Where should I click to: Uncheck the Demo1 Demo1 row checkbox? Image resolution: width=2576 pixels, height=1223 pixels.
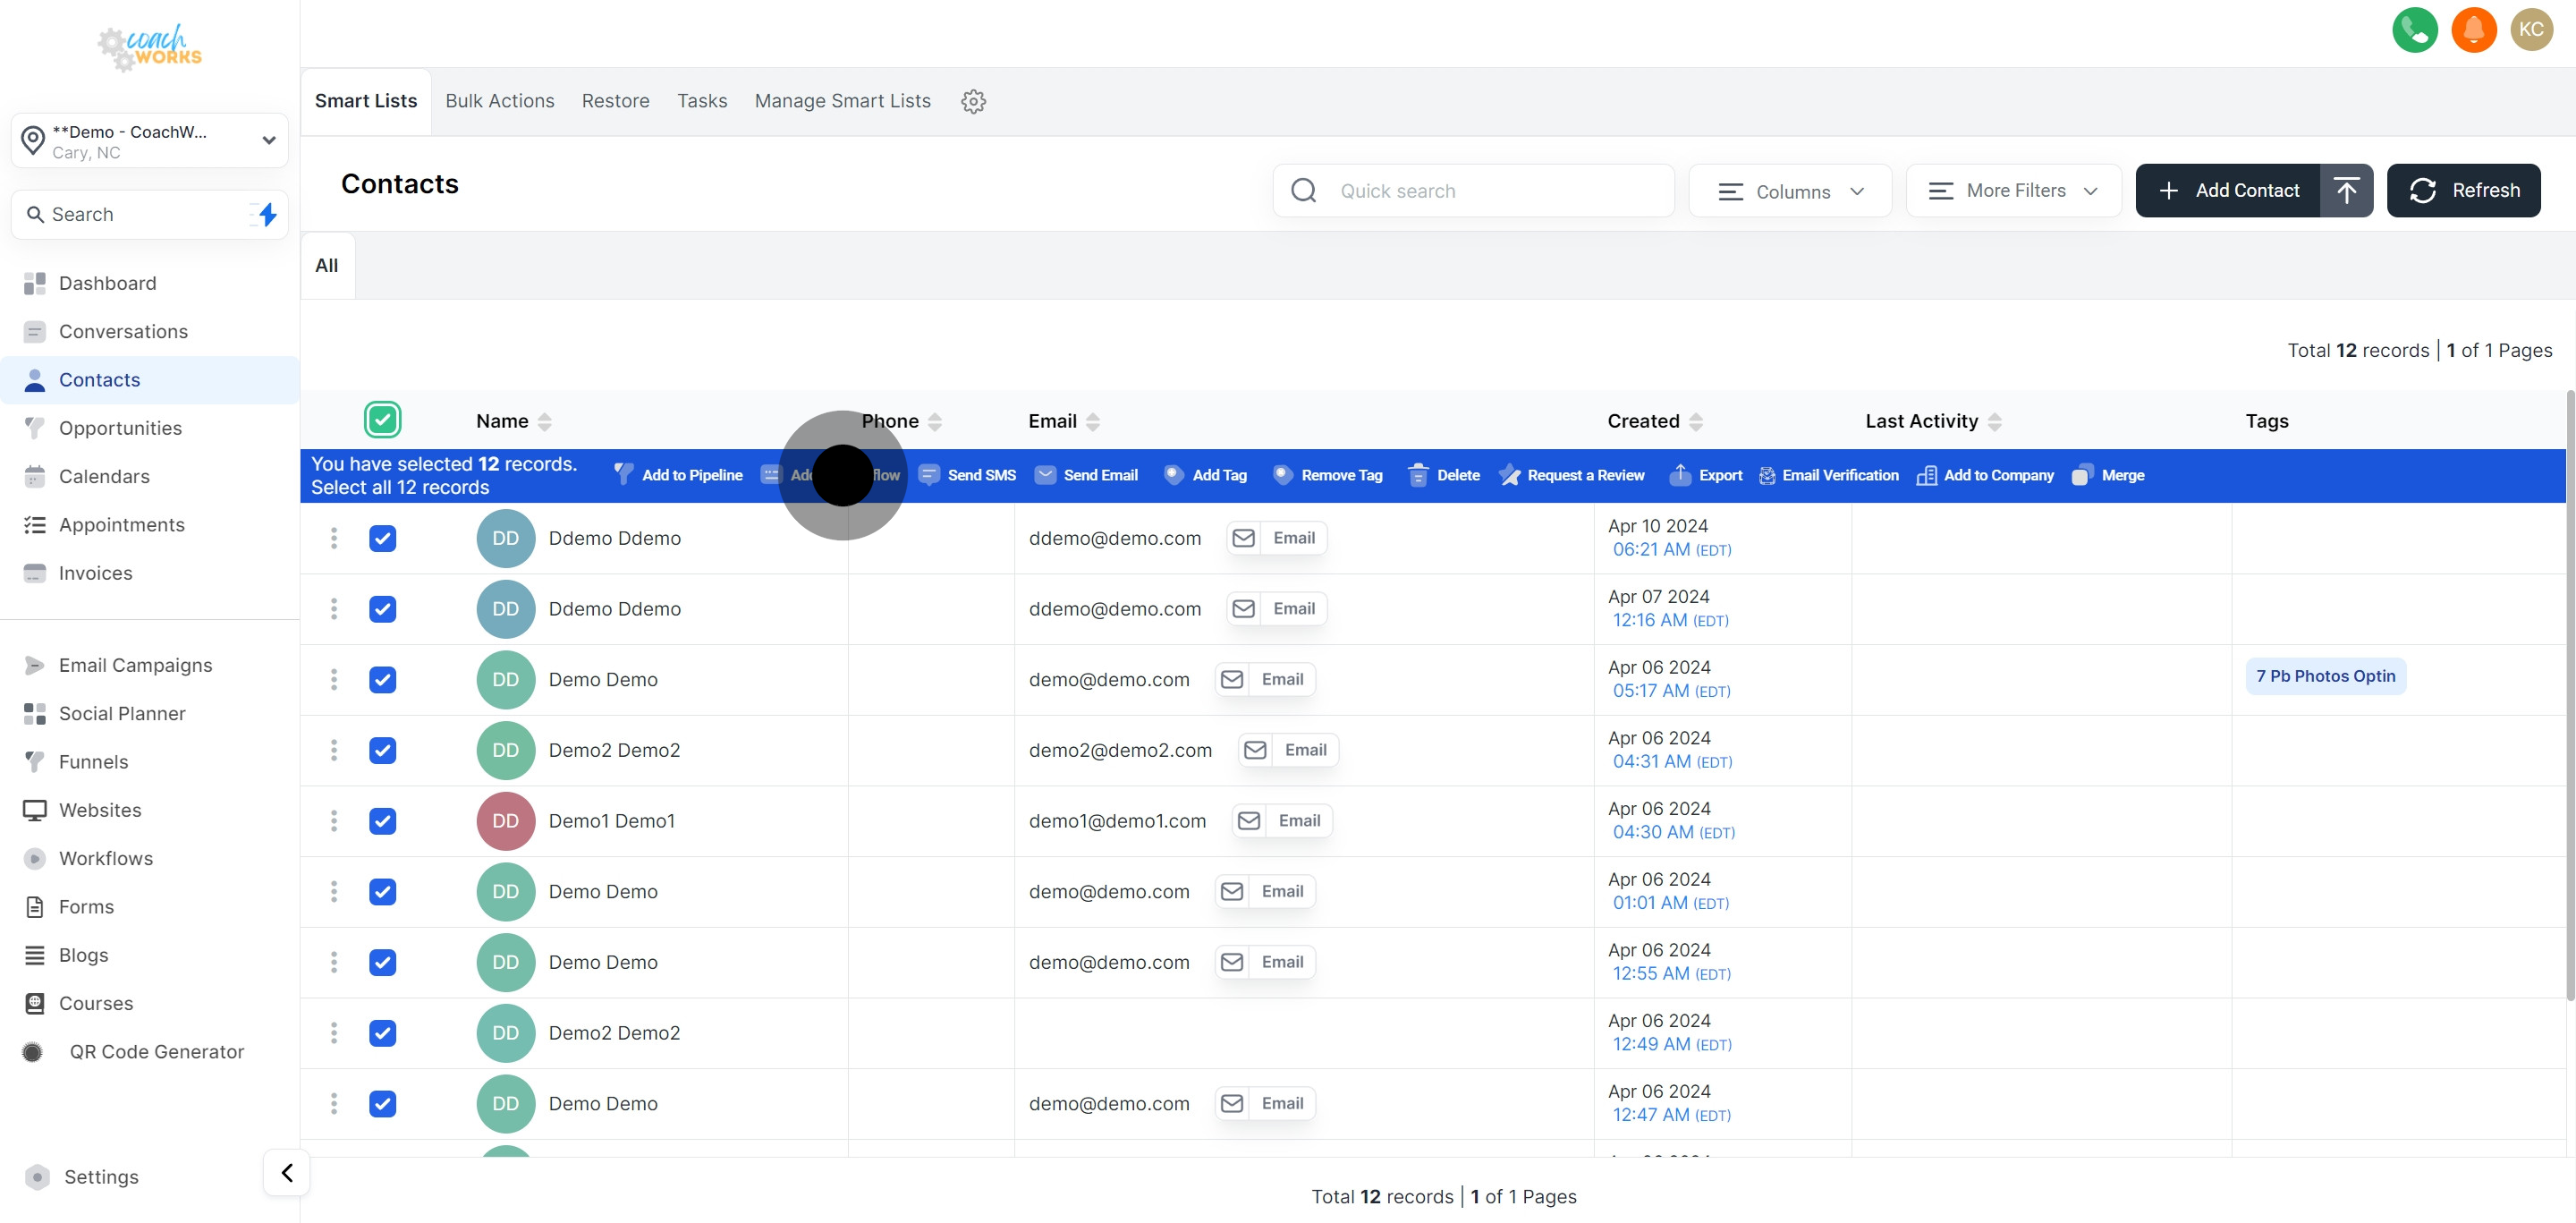382,821
